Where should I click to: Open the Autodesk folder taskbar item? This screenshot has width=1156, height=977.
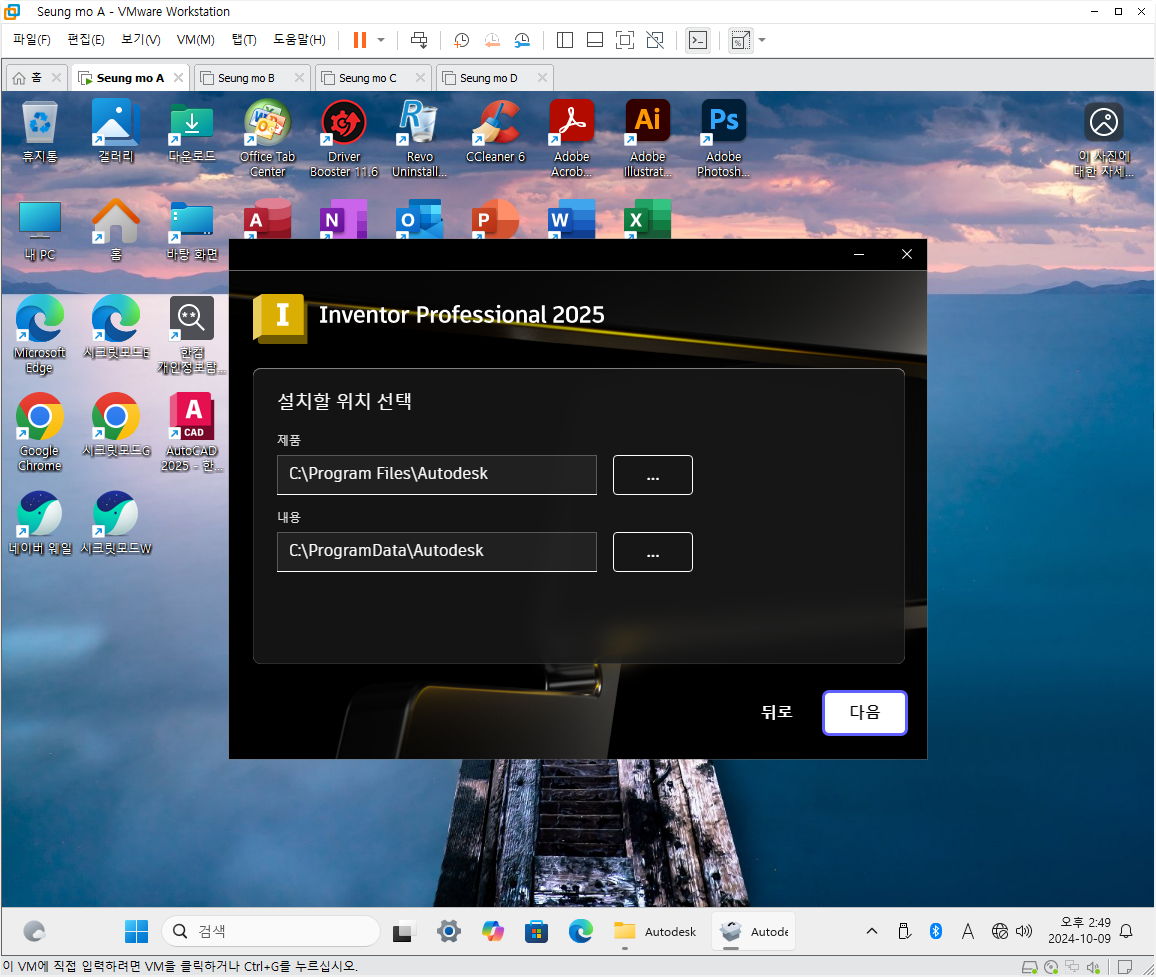[655, 931]
